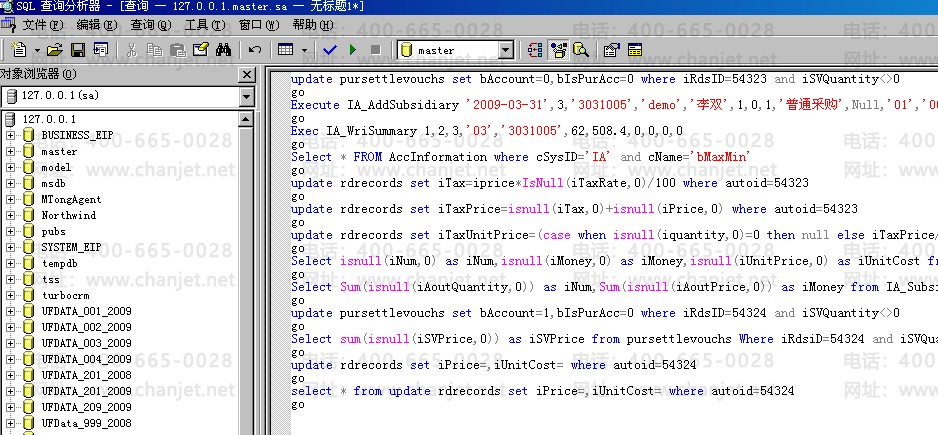Select the UFDATA_001_2009 database
The image size is (938, 435).
pyautogui.click(x=86, y=311)
